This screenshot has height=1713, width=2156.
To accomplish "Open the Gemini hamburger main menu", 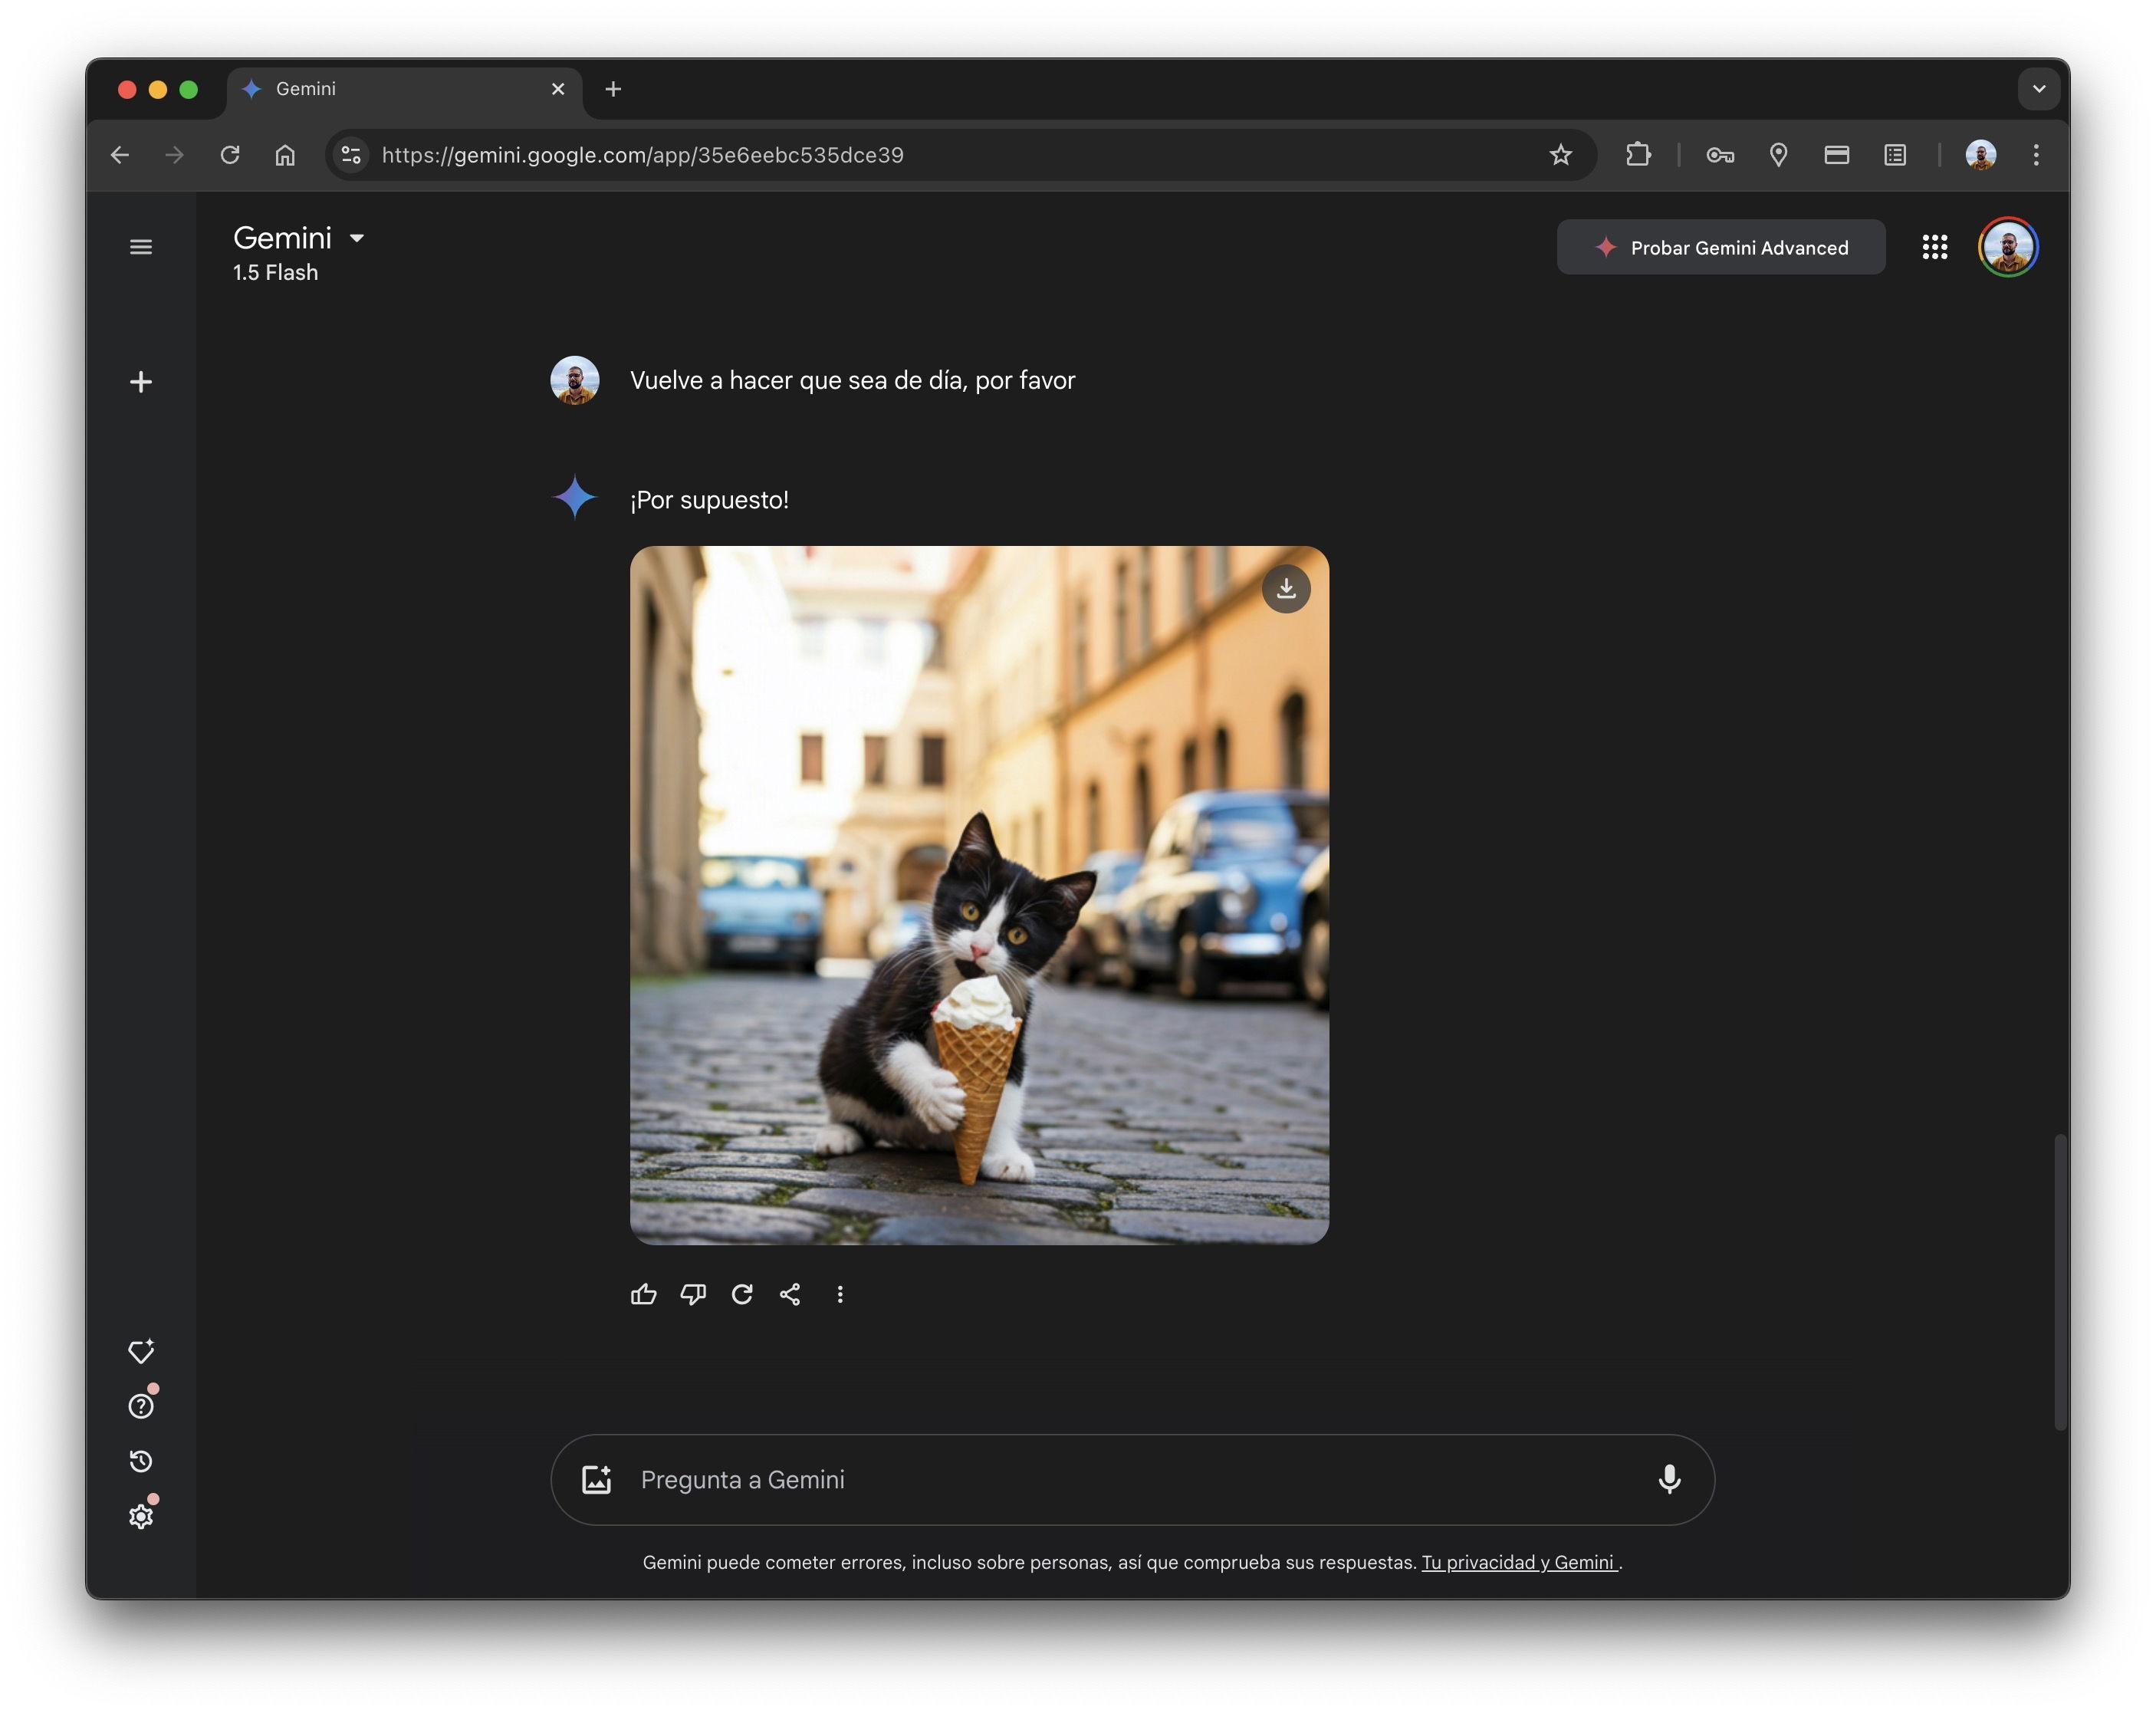I will pyautogui.click(x=141, y=247).
